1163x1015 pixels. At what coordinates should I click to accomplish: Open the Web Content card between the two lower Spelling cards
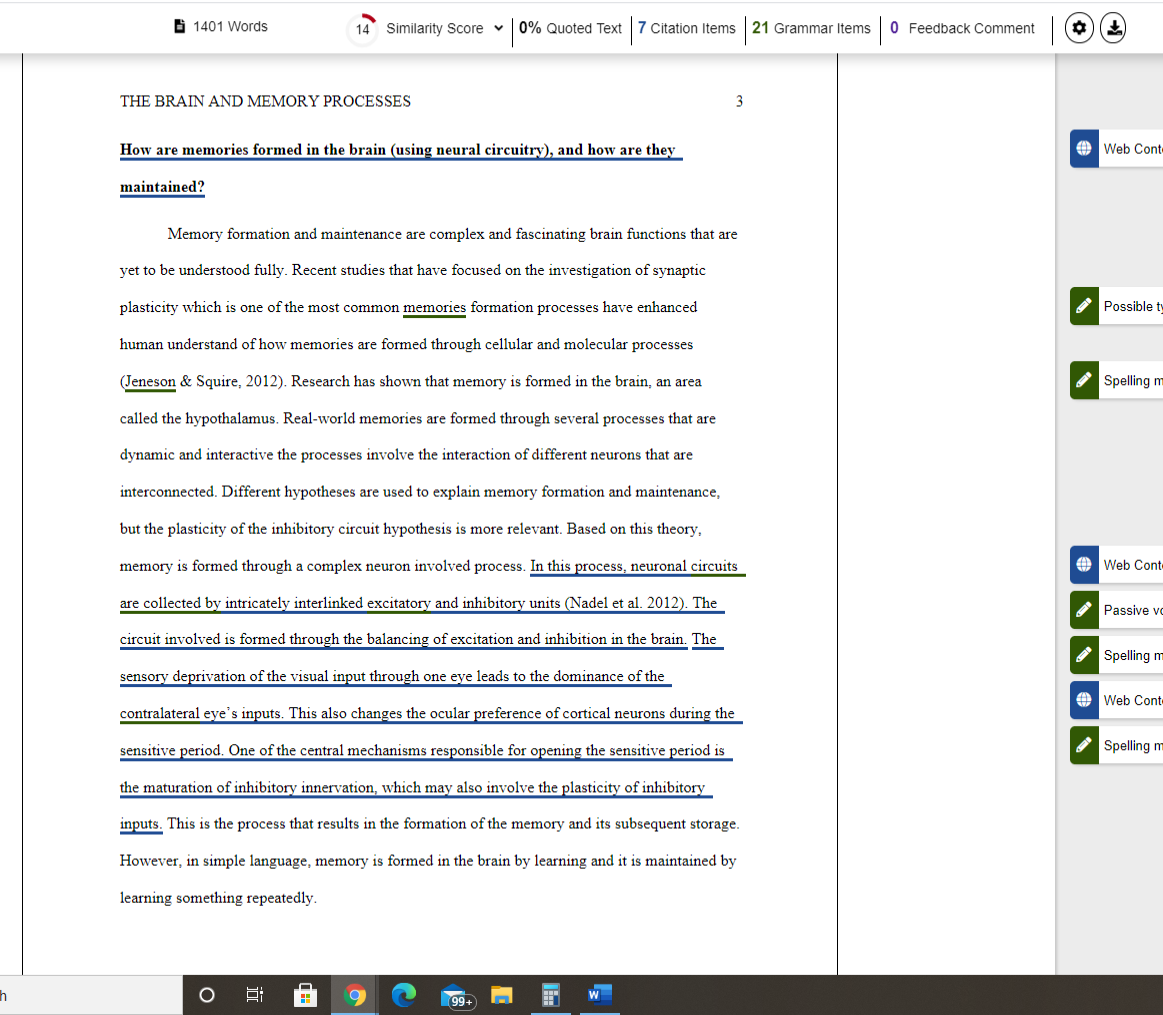click(x=1116, y=700)
